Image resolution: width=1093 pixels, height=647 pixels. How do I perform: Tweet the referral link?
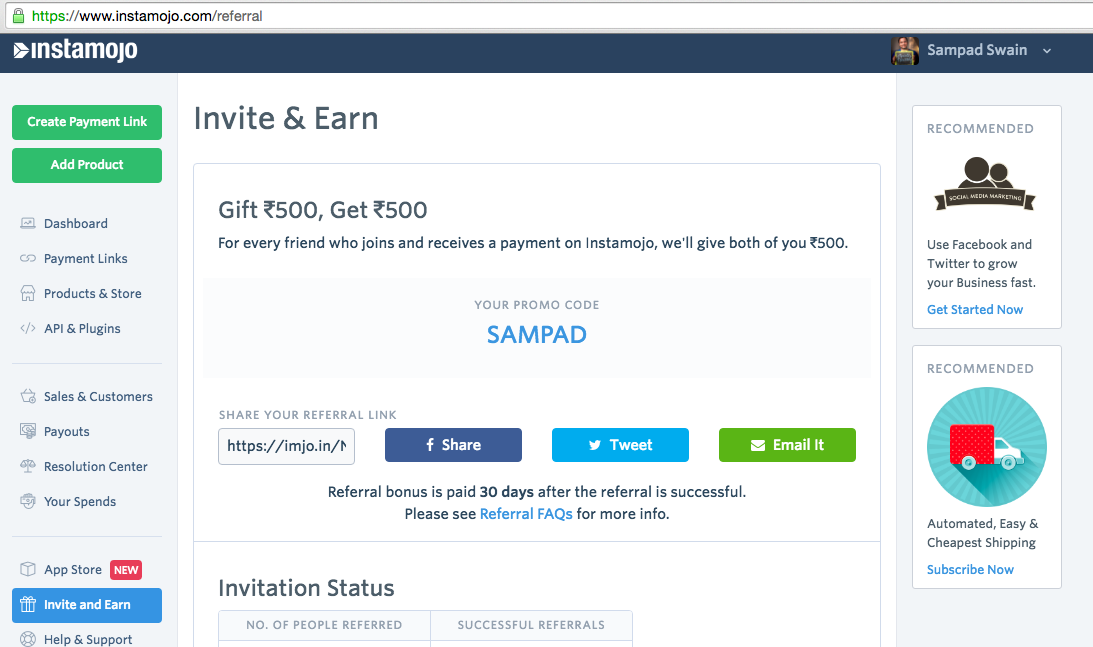[620, 445]
